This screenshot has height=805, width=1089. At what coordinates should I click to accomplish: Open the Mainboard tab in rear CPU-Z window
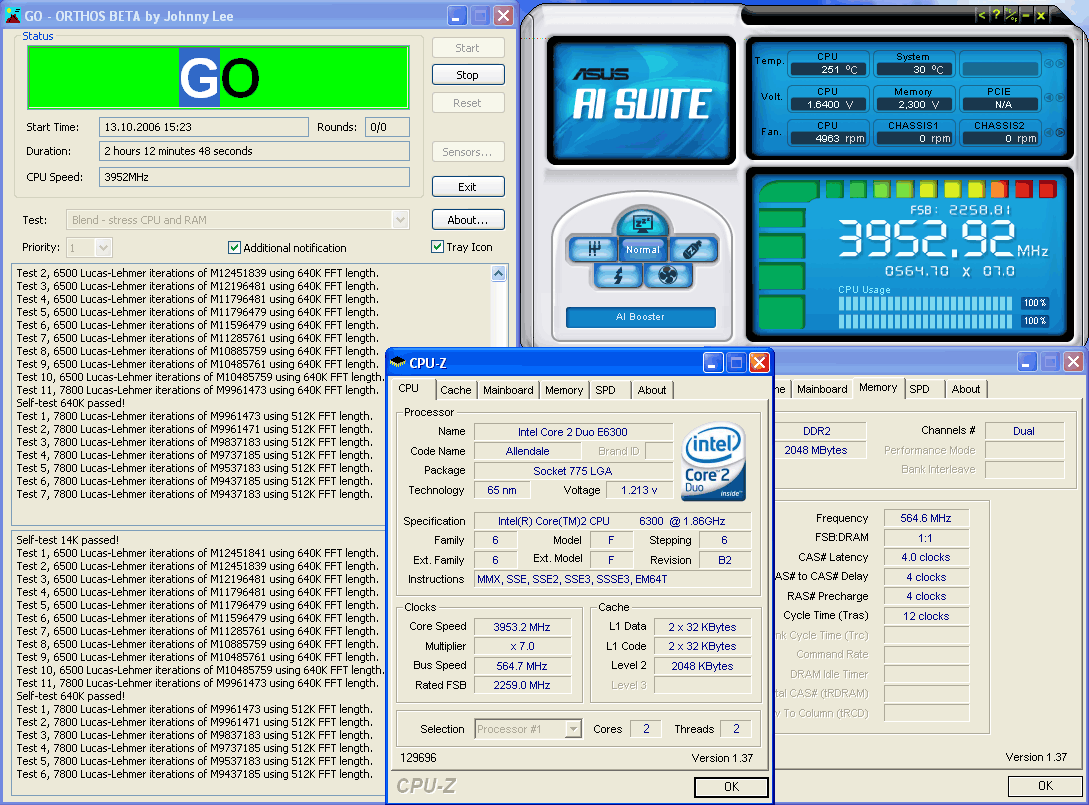822,389
